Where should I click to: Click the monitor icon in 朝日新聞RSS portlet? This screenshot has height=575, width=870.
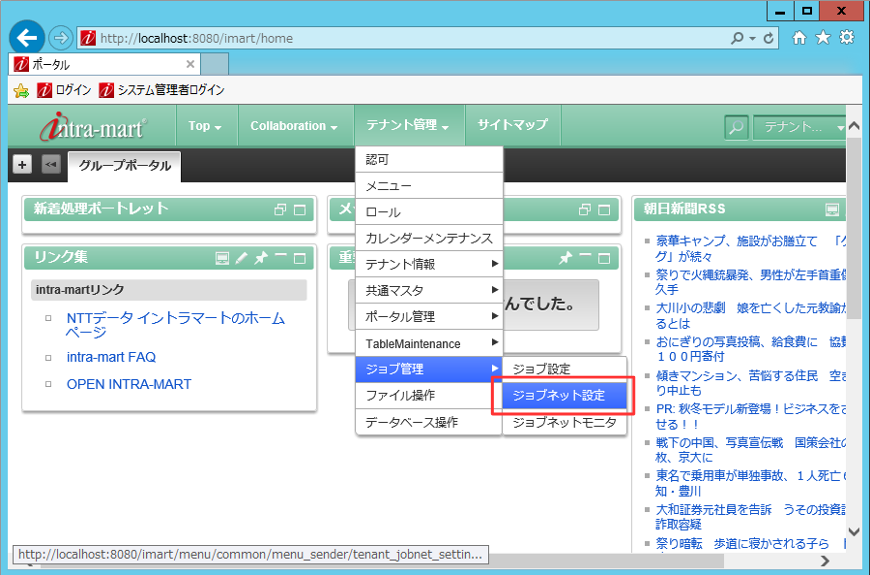pos(832,210)
